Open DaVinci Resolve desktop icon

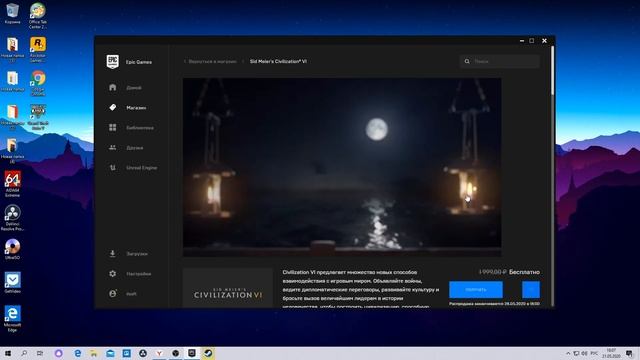click(12, 218)
